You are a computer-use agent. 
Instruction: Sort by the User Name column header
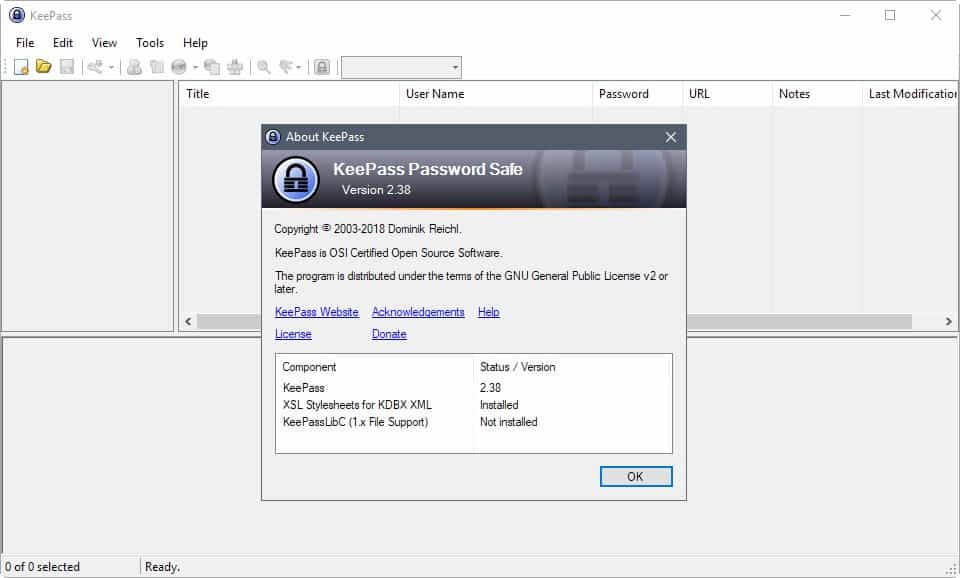click(496, 94)
